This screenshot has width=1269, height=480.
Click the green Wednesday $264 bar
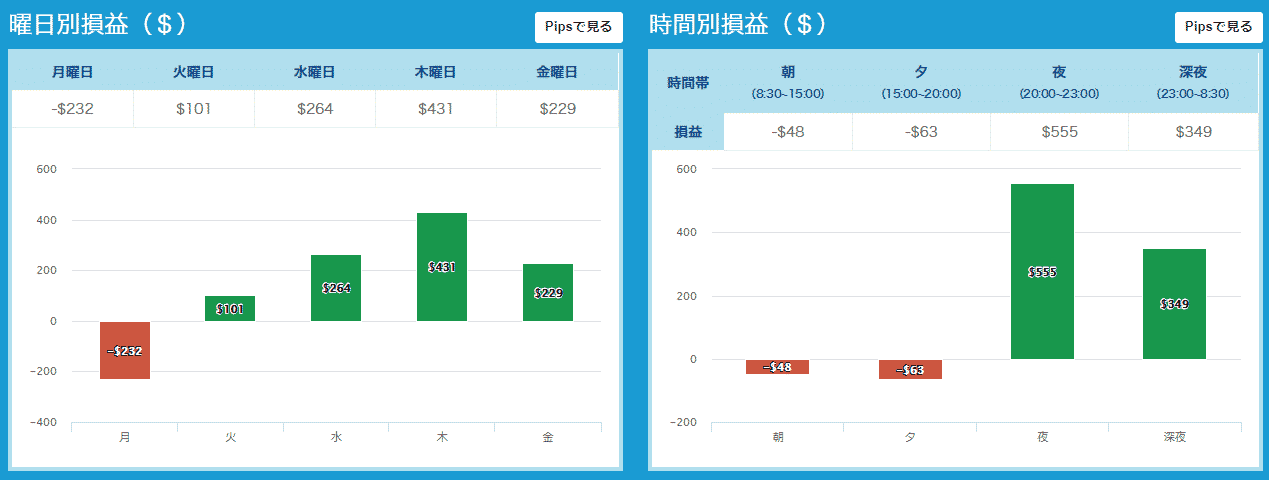[x=336, y=288]
